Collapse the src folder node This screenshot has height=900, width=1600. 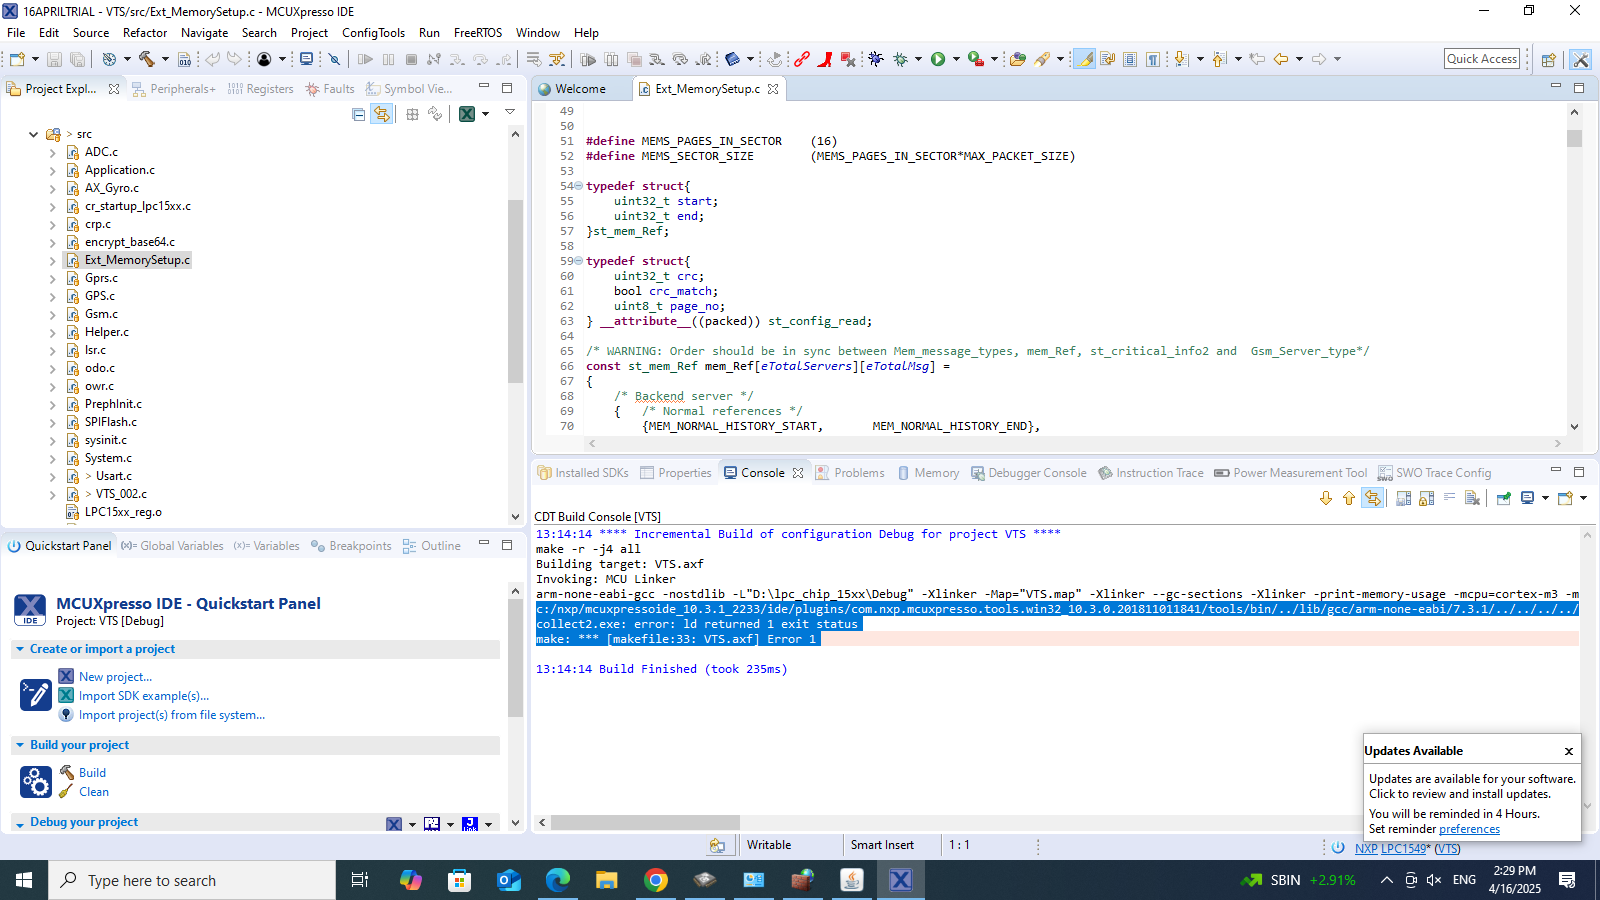pos(33,134)
